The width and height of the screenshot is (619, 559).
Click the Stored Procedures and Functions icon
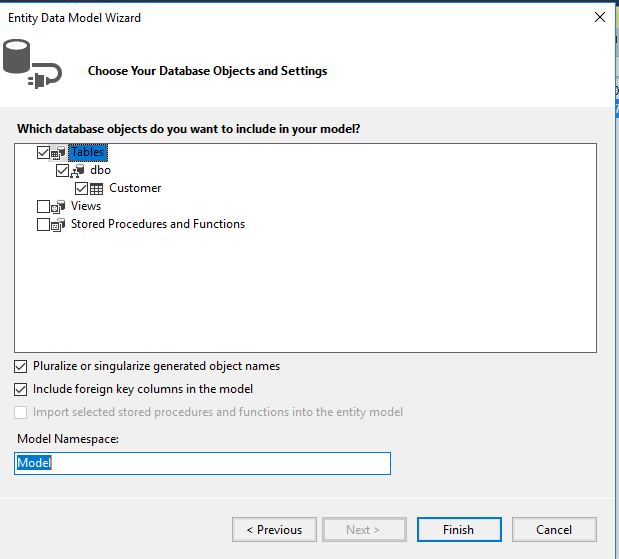pyautogui.click(x=58, y=225)
